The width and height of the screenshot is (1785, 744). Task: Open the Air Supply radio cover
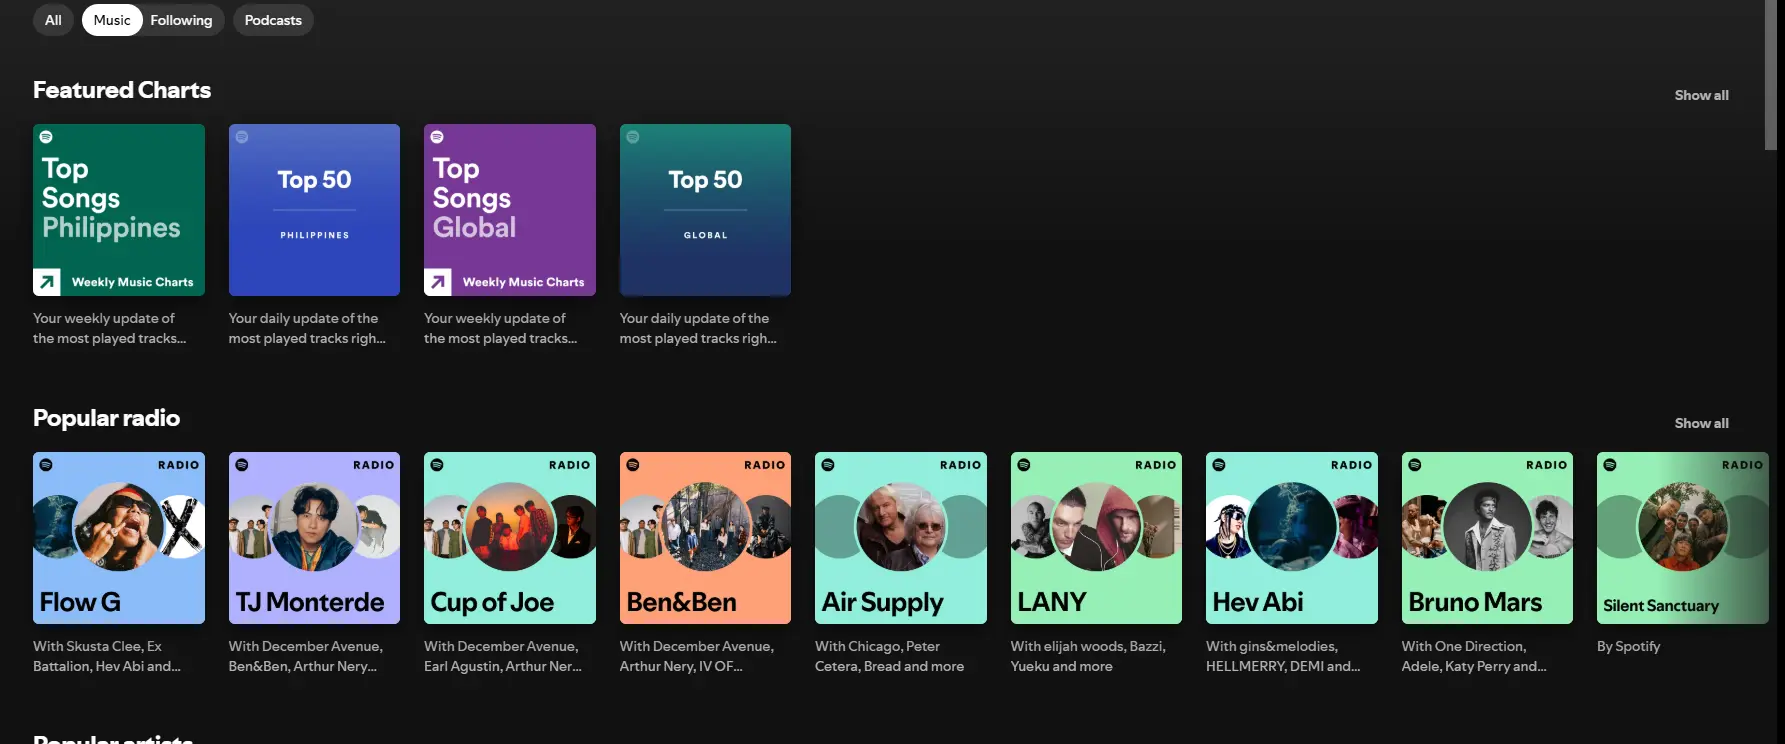pos(901,538)
